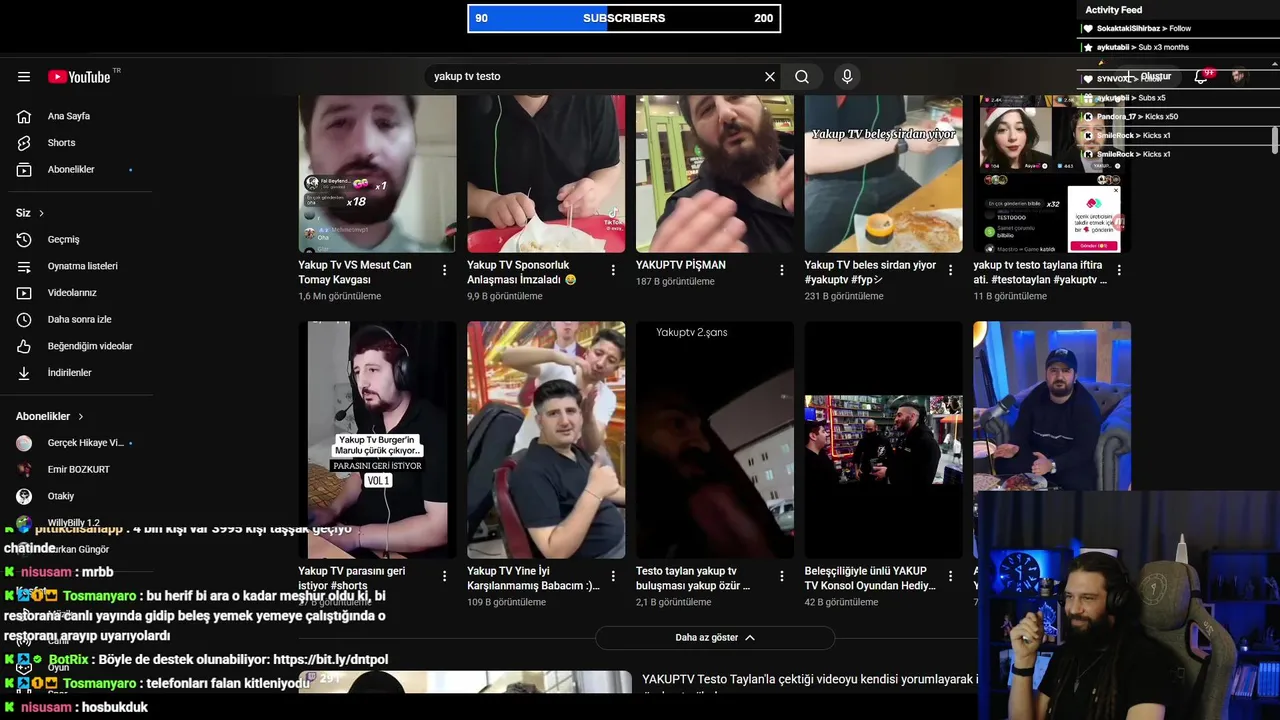Click Videolarınız in sidebar
The image size is (1280, 720).
(x=72, y=293)
